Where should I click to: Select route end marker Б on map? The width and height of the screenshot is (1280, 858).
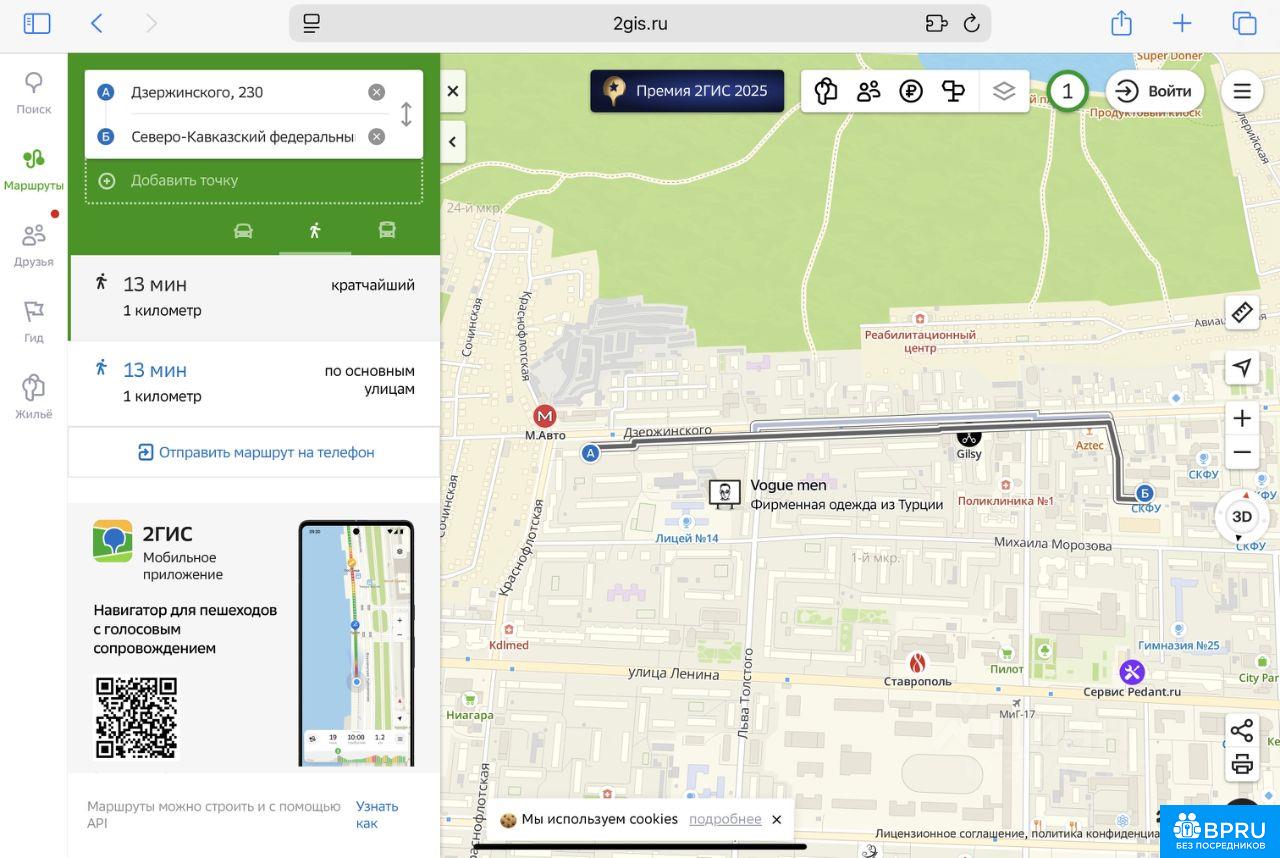point(1145,493)
